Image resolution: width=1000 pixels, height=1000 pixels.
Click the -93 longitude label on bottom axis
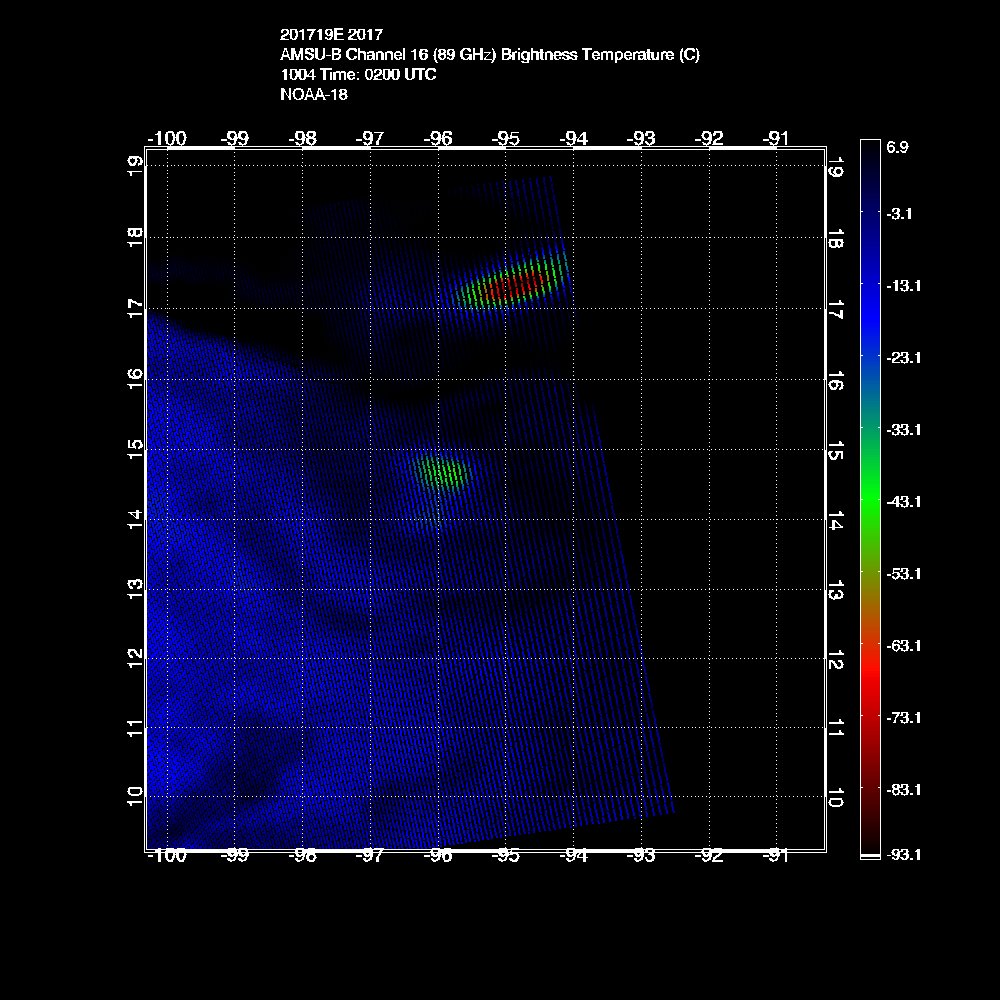[x=642, y=856]
